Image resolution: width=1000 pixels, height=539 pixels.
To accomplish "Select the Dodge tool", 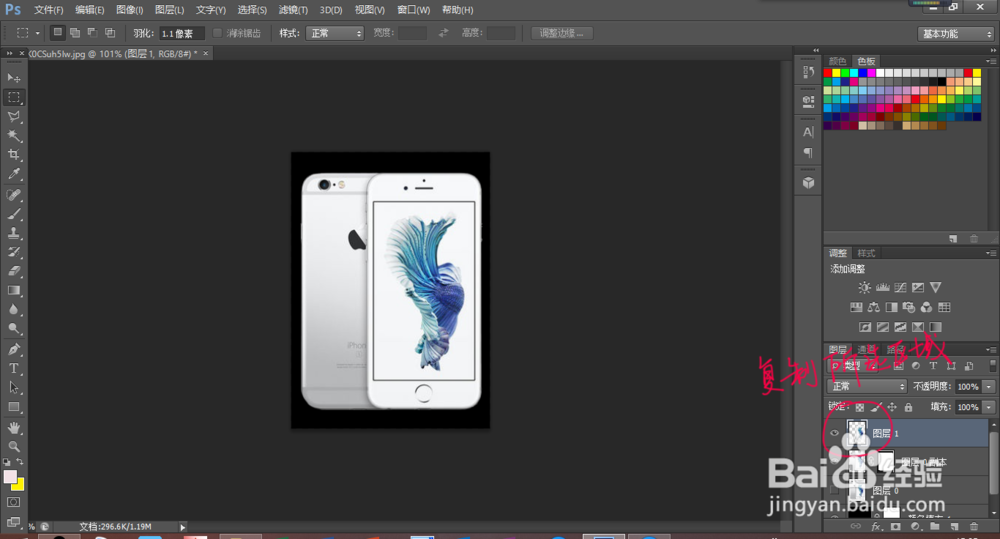I will [13, 329].
